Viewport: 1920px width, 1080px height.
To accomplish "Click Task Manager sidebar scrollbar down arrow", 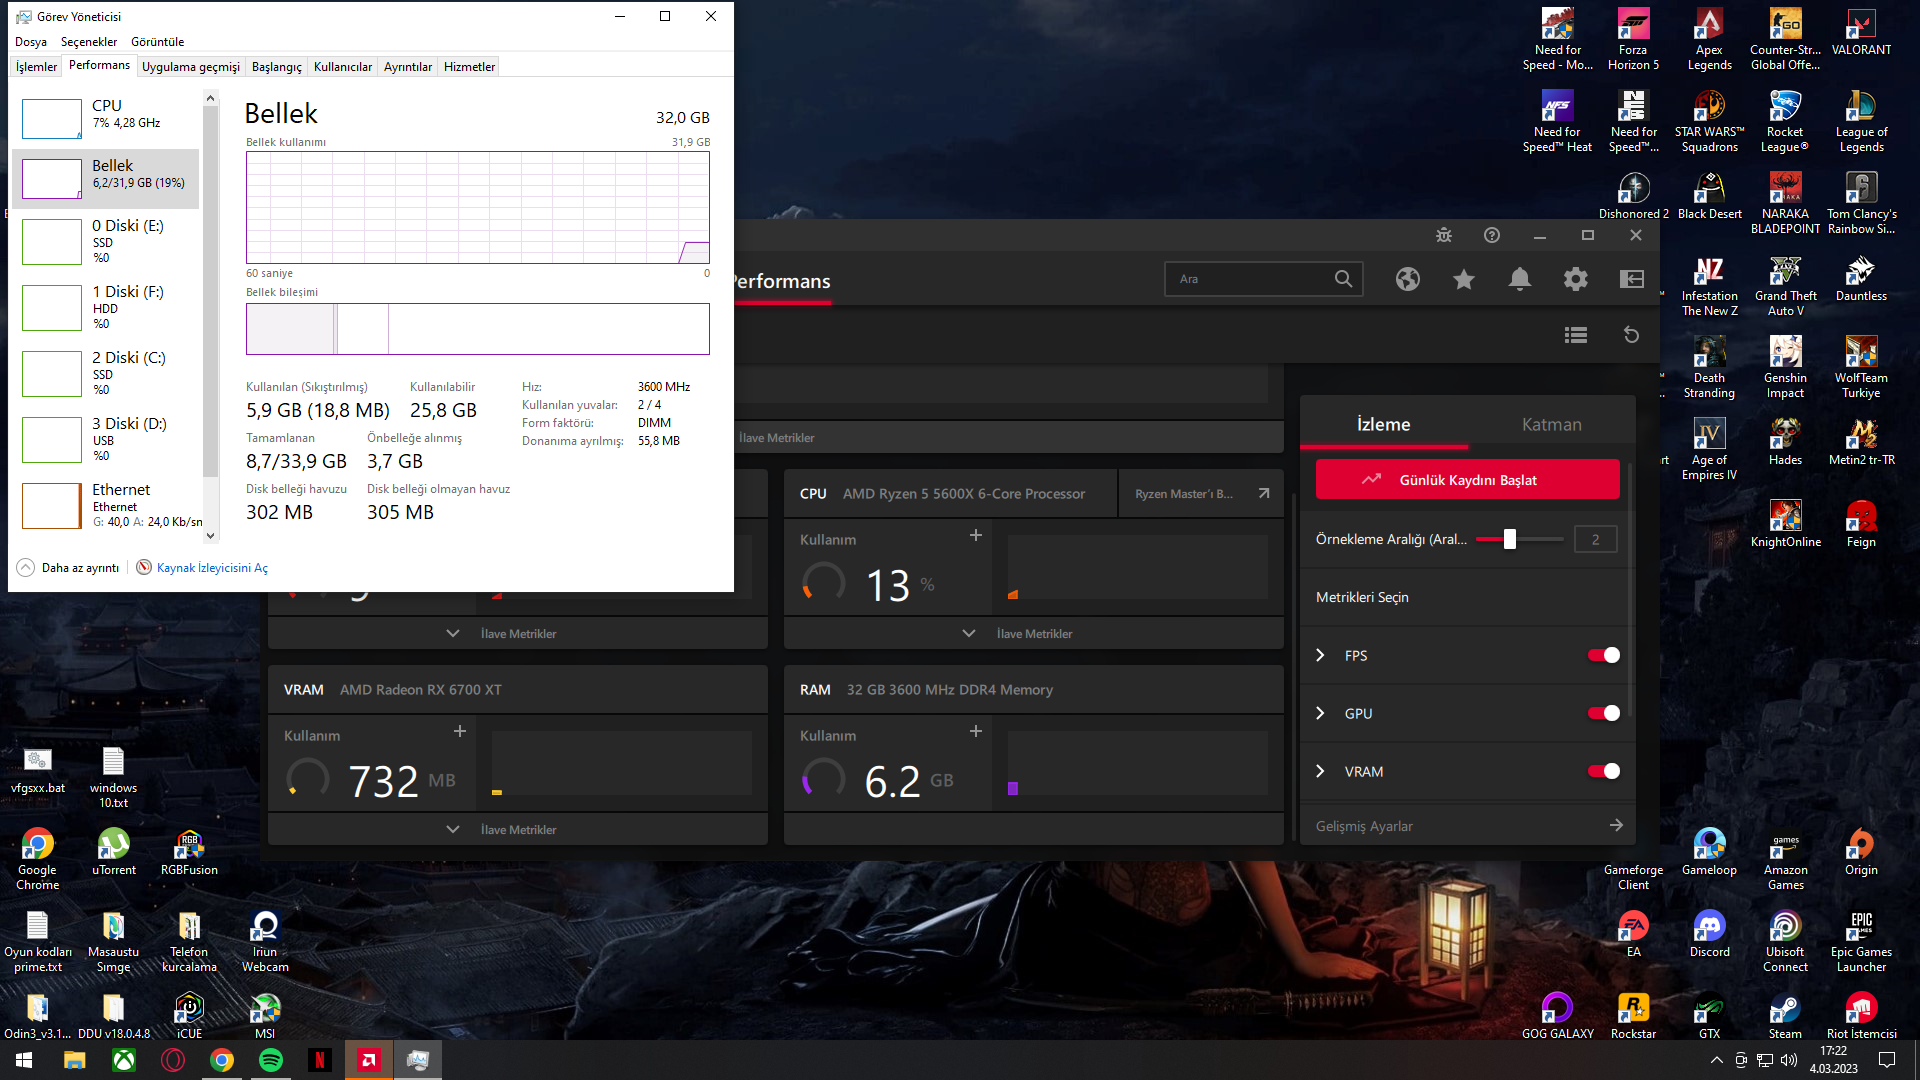I will point(210,535).
